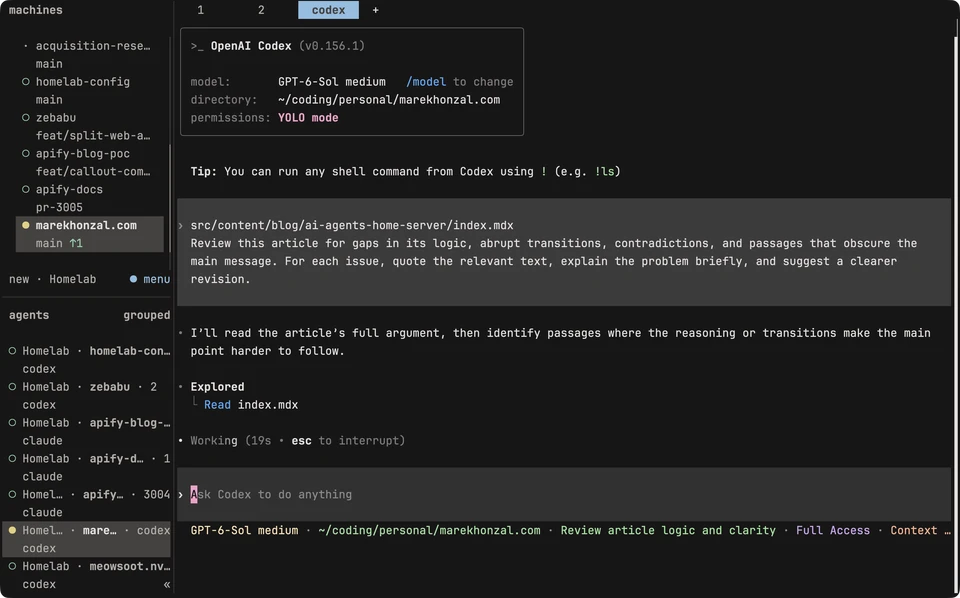Click status circle of apify-blog-… agent
This screenshot has height=598, width=960.
12,422
